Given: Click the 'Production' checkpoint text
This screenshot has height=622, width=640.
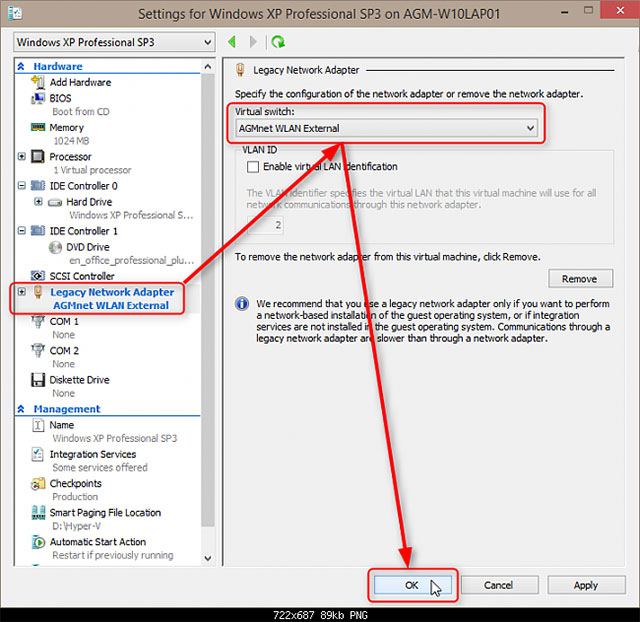Looking at the screenshot, I should click(75, 497).
